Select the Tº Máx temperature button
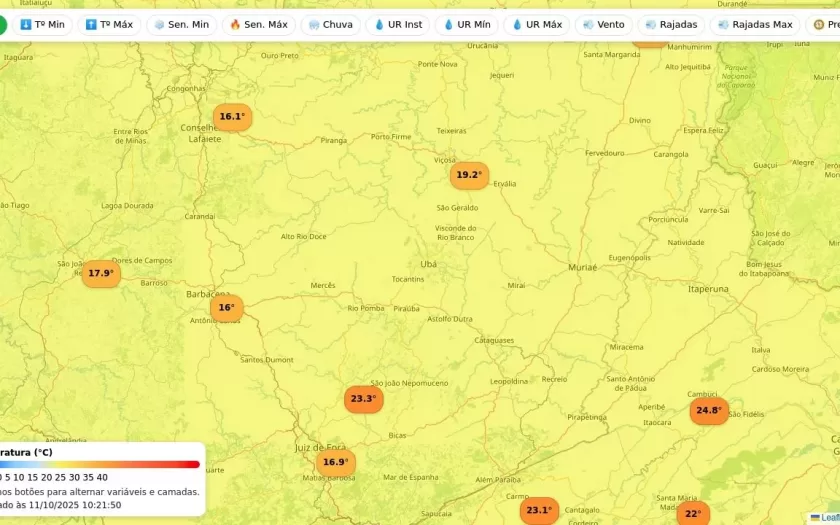The image size is (840, 525). point(109,25)
